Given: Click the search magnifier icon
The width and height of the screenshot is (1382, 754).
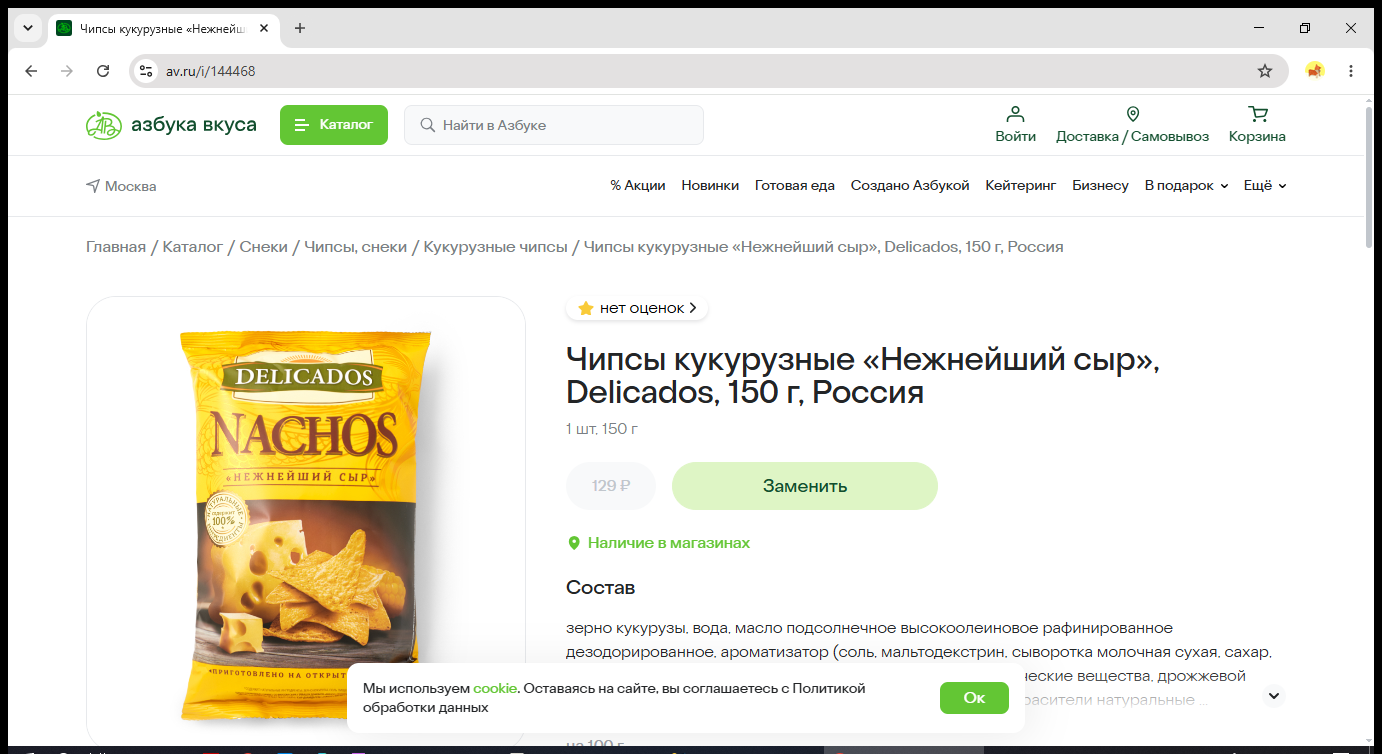Looking at the screenshot, I should (x=428, y=125).
